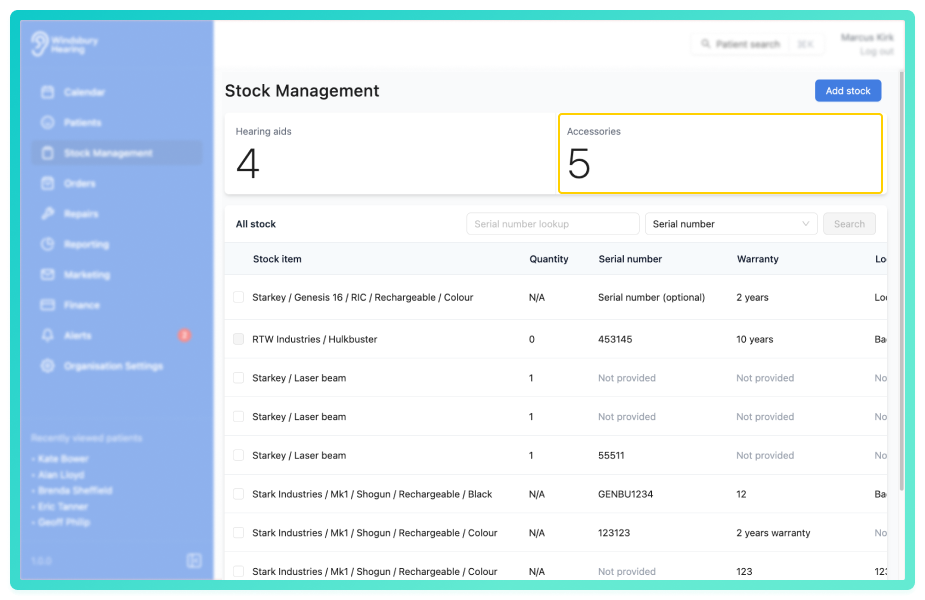The width and height of the screenshot is (925, 600).
Task: Open the Marketing envelope icon
Action: [48, 274]
